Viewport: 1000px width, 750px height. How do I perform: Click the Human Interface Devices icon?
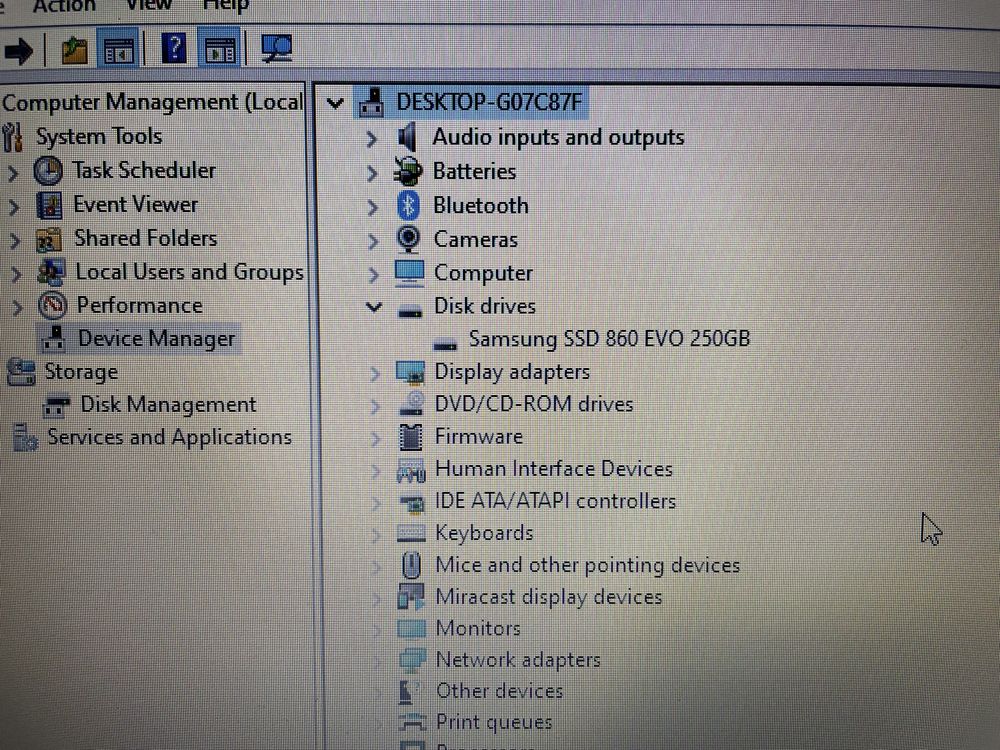coord(411,470)
